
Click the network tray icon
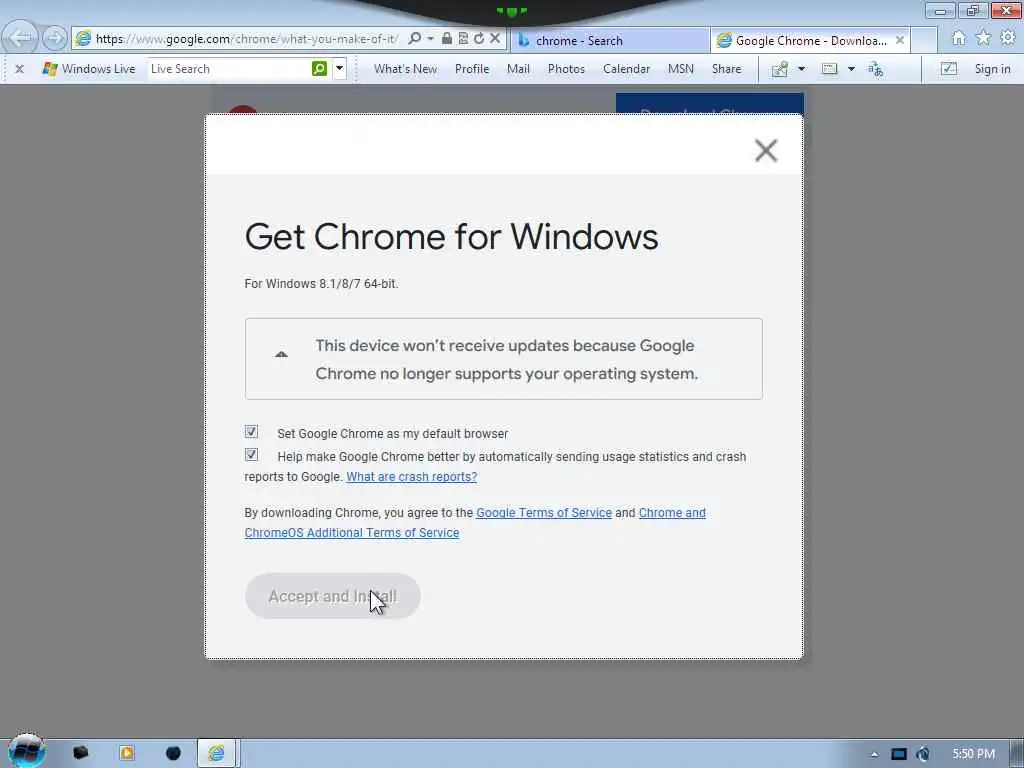click(x=899, y=754)
